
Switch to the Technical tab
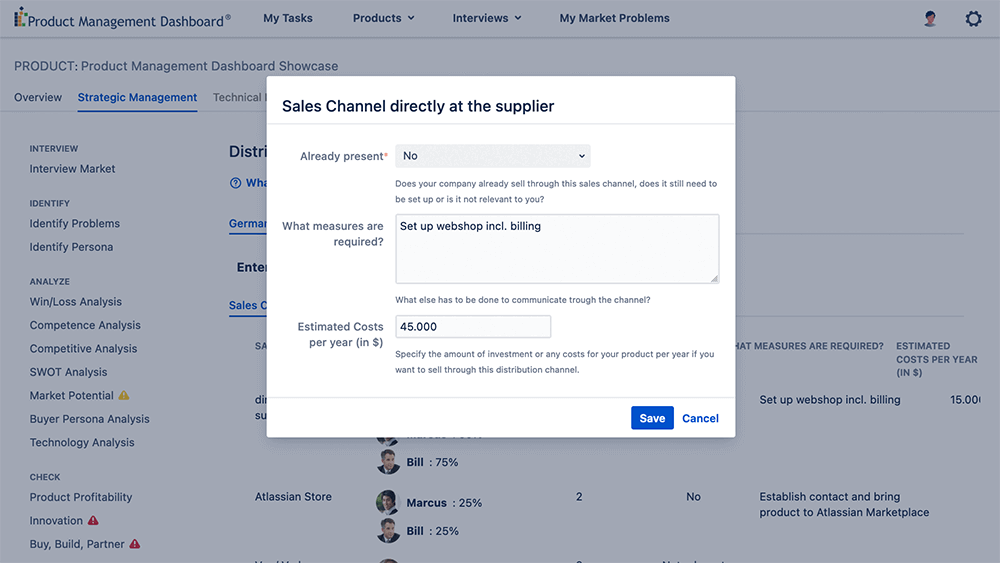pos(239,97)
